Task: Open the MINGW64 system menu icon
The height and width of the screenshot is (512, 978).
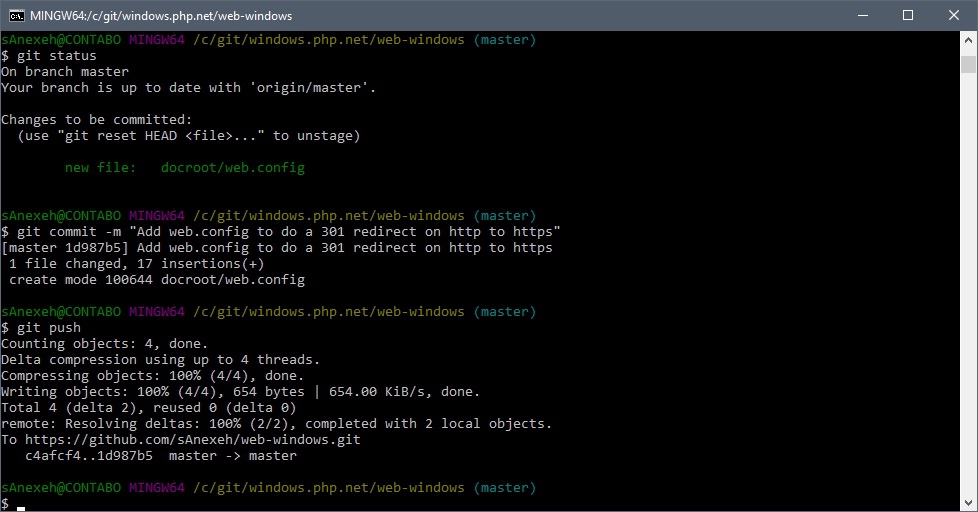Action: (x=17, y=15)
